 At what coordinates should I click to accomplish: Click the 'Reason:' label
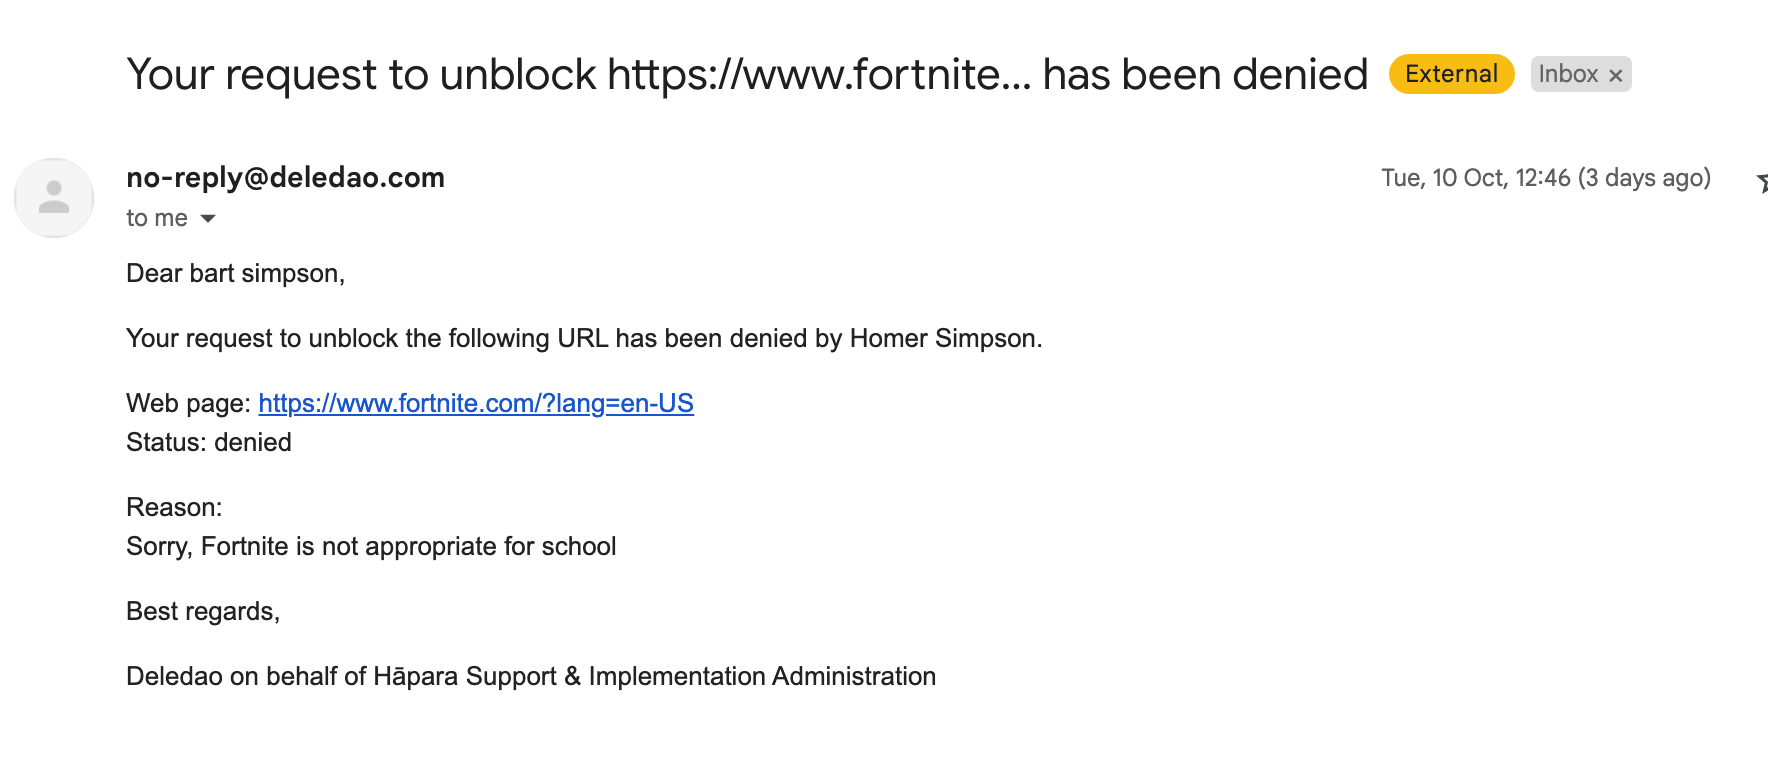pyautogui.click(x=174, y=507)
